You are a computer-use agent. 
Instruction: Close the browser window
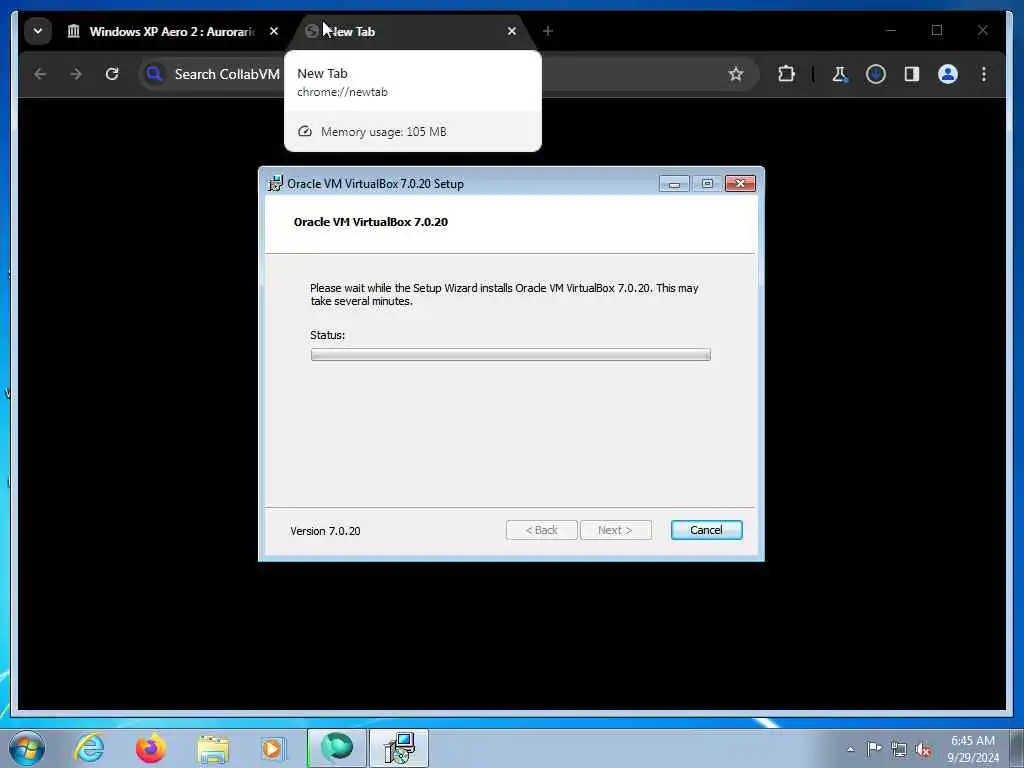[x=983, y=30]
